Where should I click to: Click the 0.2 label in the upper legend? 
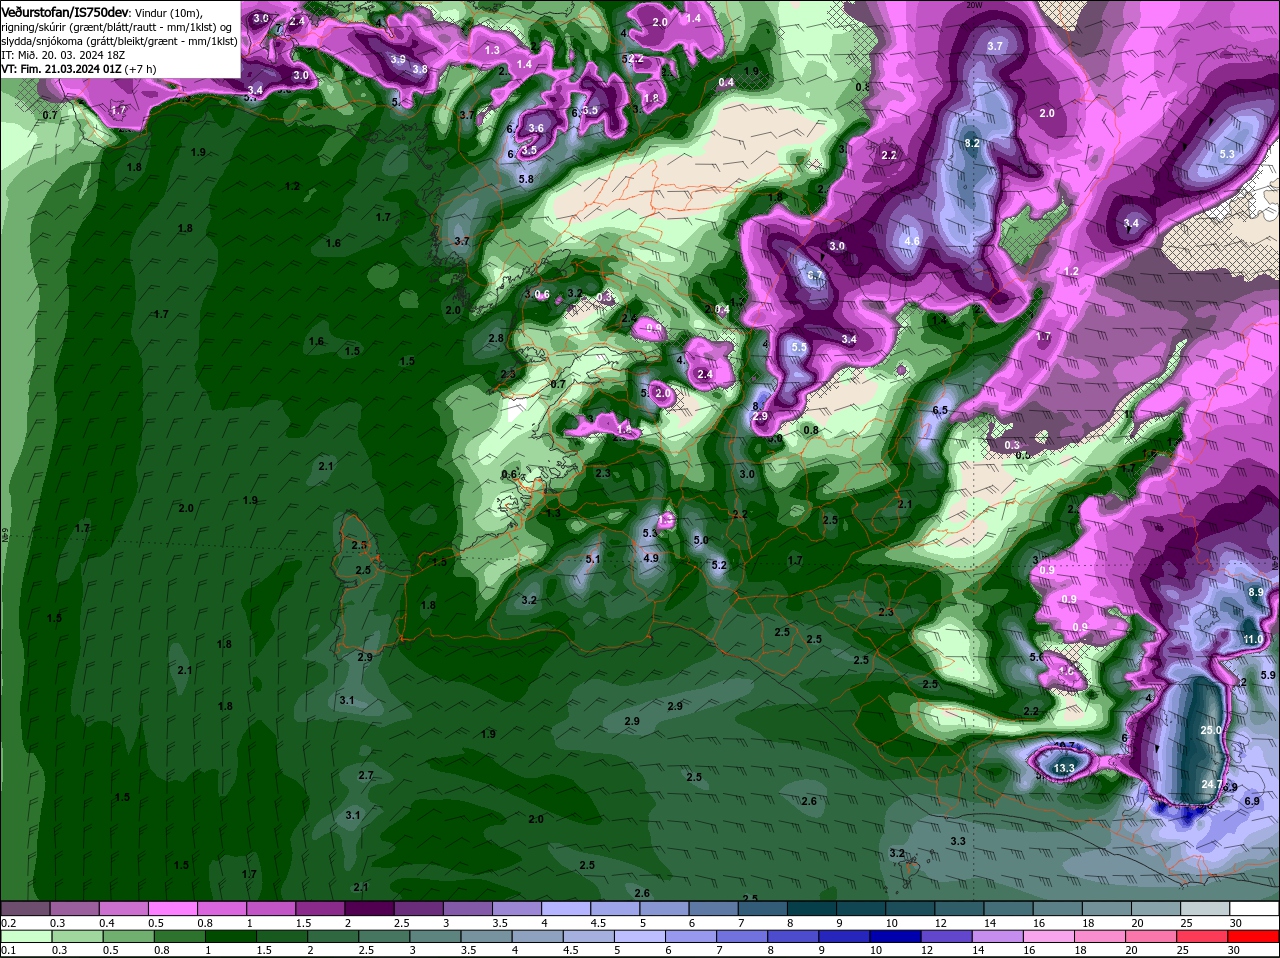point(9,923)
